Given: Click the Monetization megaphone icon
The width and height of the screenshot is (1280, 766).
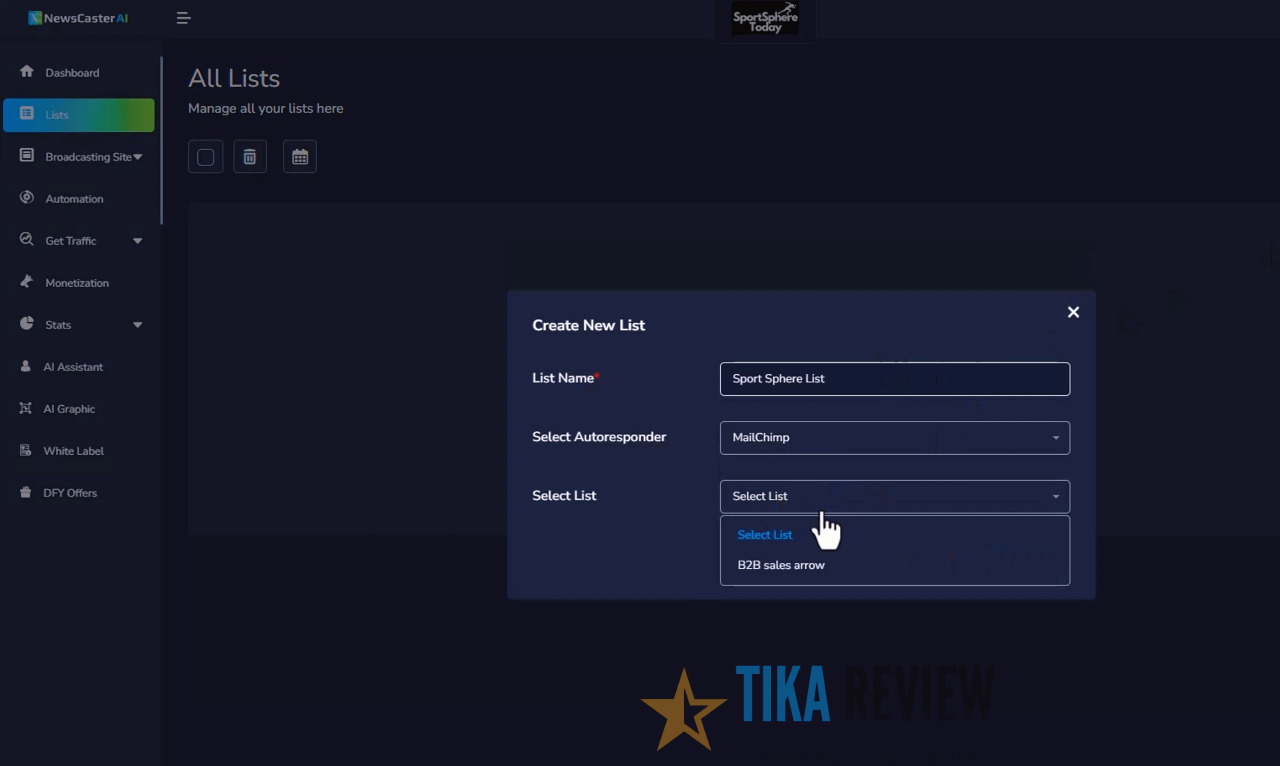Looking at the screenshot, I should click(x=27, y=282).
